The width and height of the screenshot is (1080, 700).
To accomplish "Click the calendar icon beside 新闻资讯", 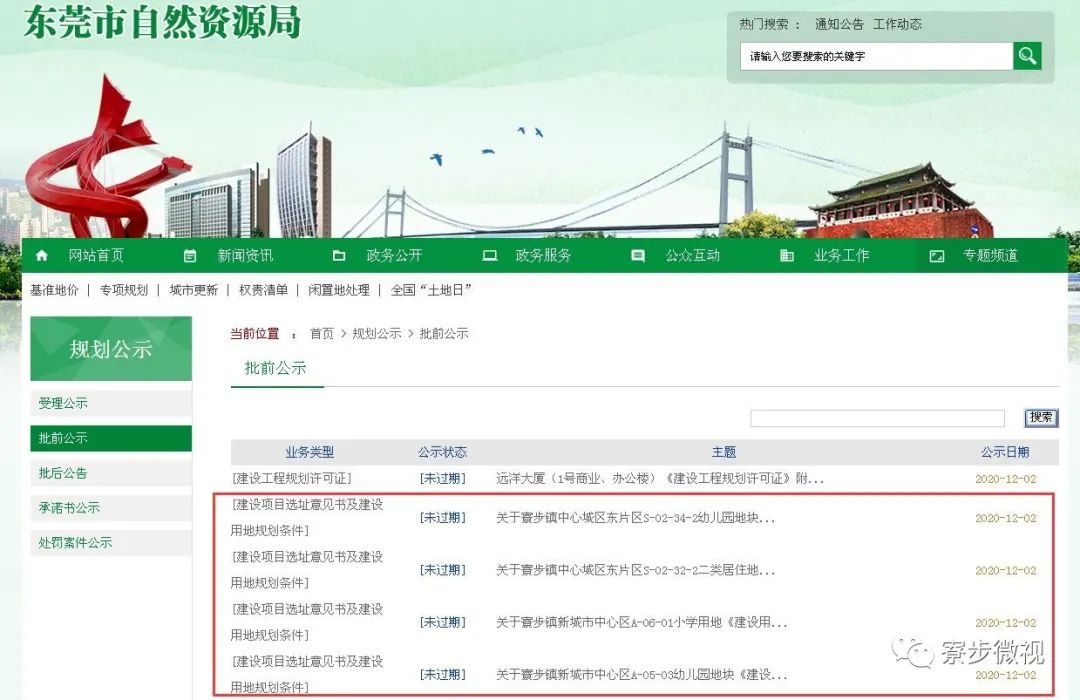I will (190, 256).
